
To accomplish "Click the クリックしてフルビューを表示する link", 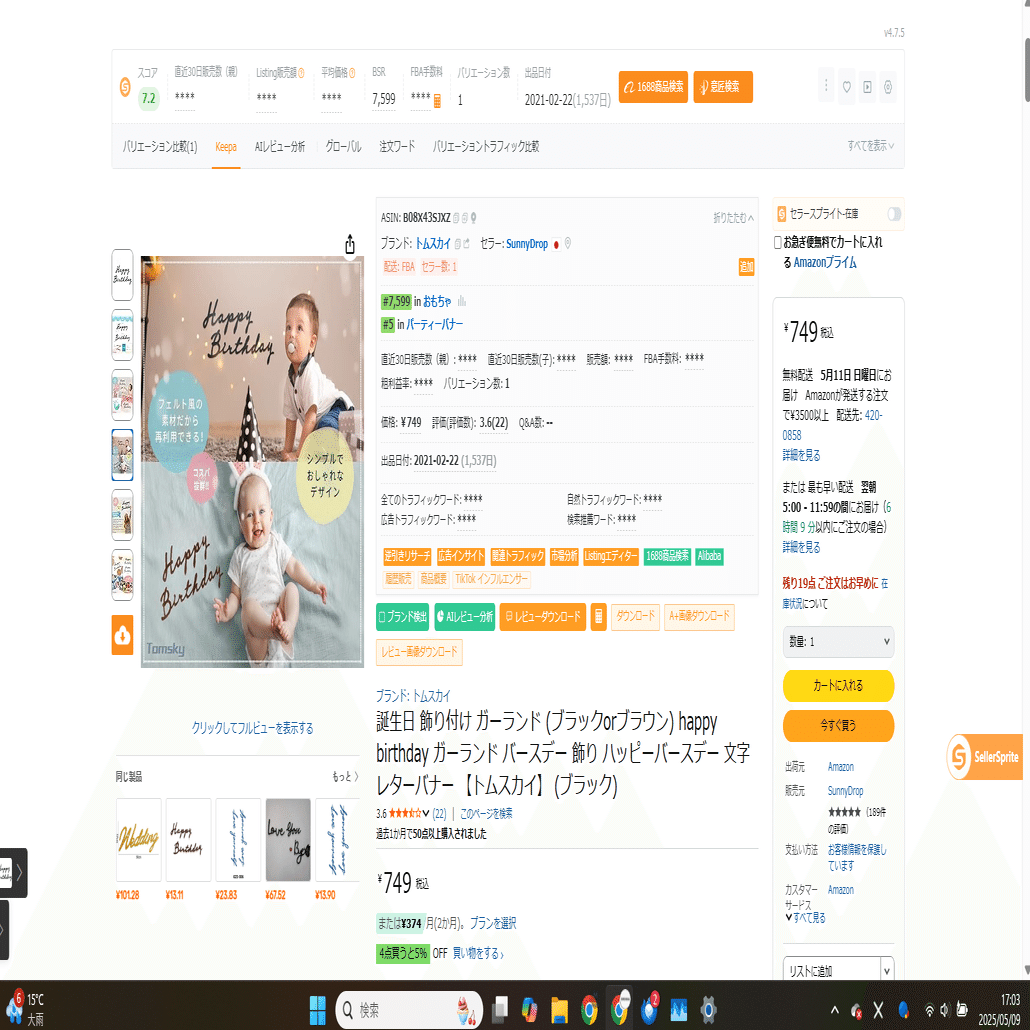I will (252, 728).
